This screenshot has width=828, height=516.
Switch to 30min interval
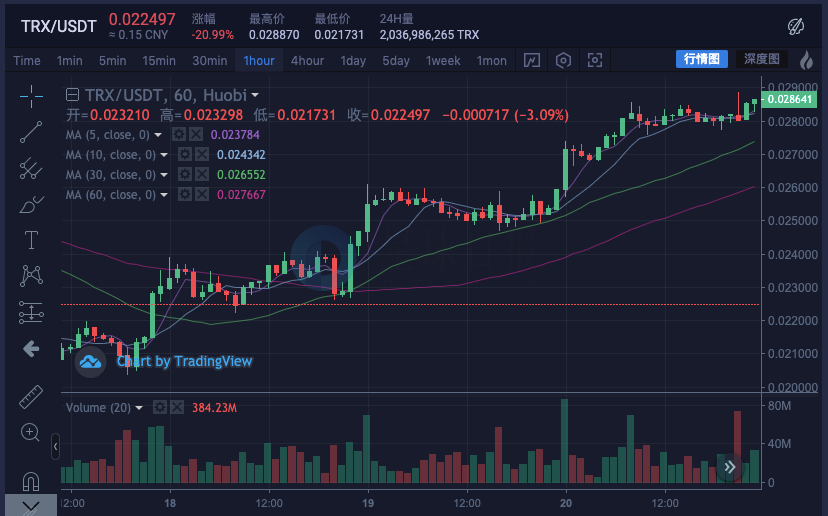[x=210, y=61]
